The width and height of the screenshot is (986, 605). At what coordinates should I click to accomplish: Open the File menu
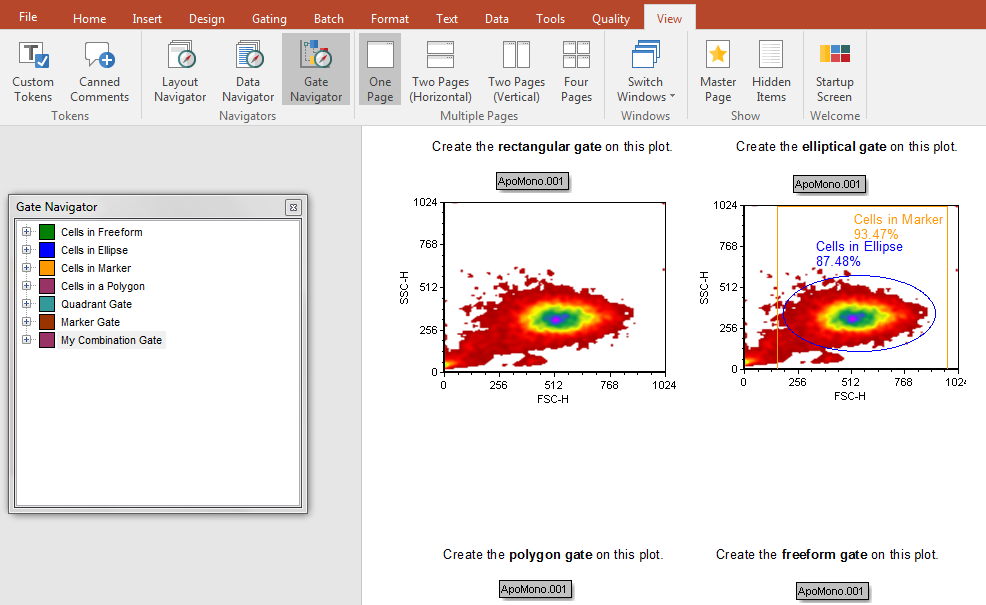tap(28, 18)
